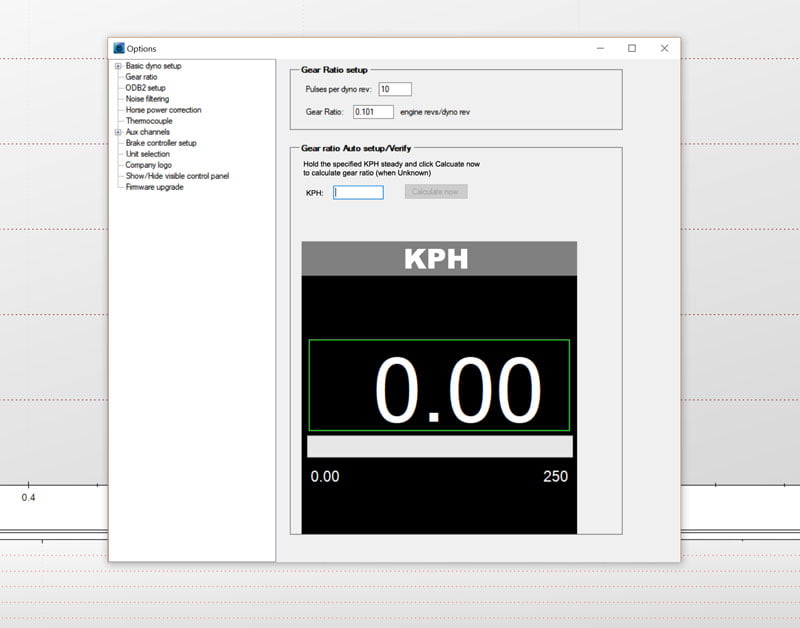Click the engine revs/dyno rev label
Screen dimensions: 800x628
click(x=435, y=112)
